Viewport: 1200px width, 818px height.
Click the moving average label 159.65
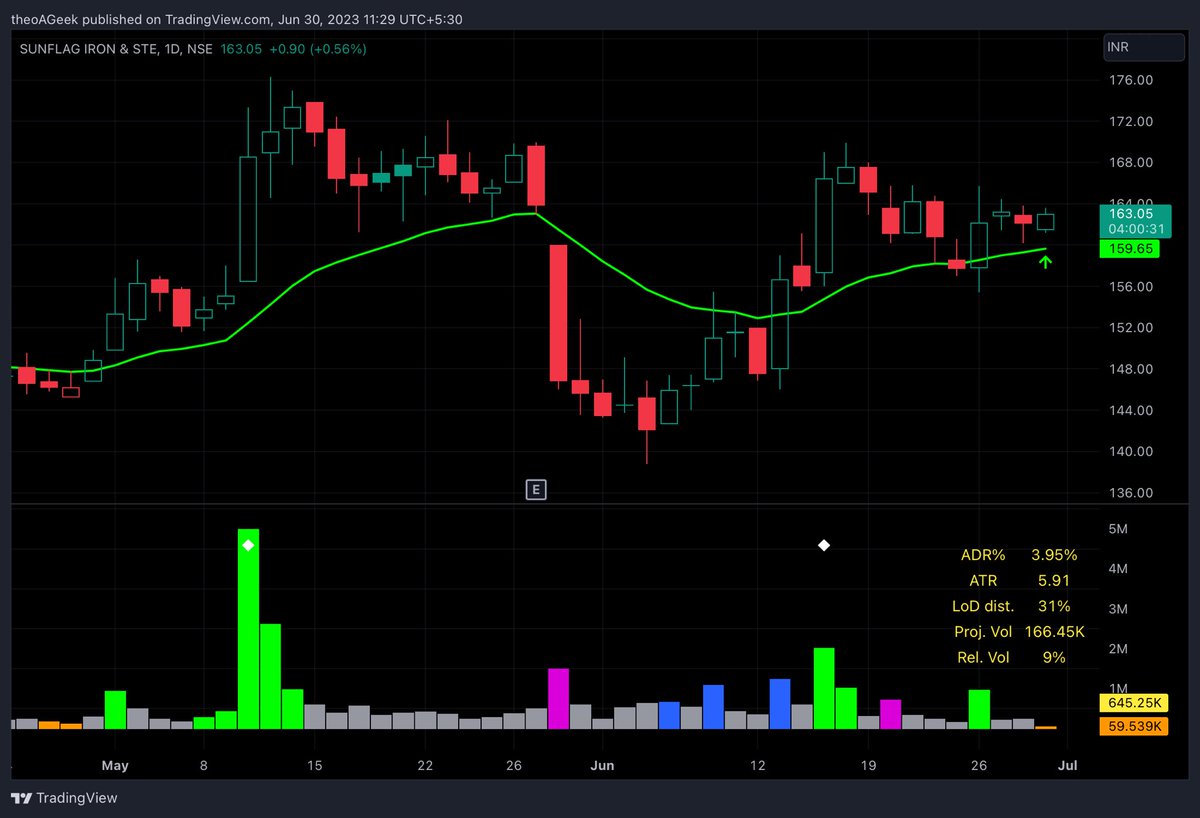pos(1129,248)
